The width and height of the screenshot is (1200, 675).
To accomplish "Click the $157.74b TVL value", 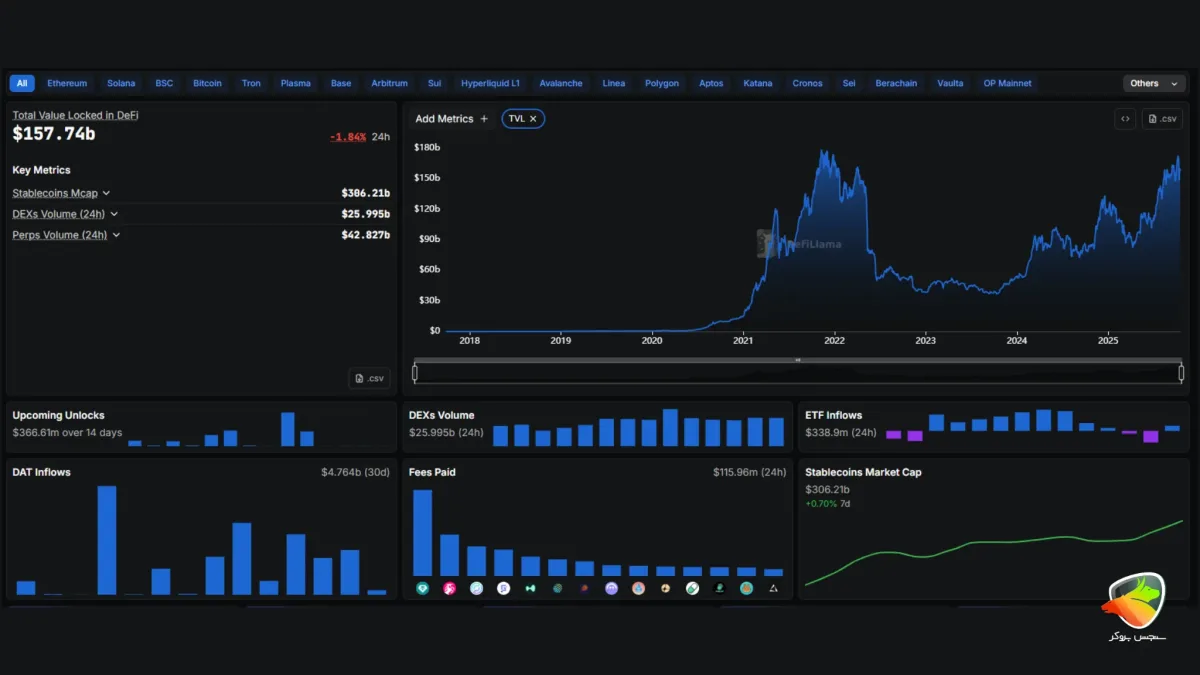I will point(54,134).
